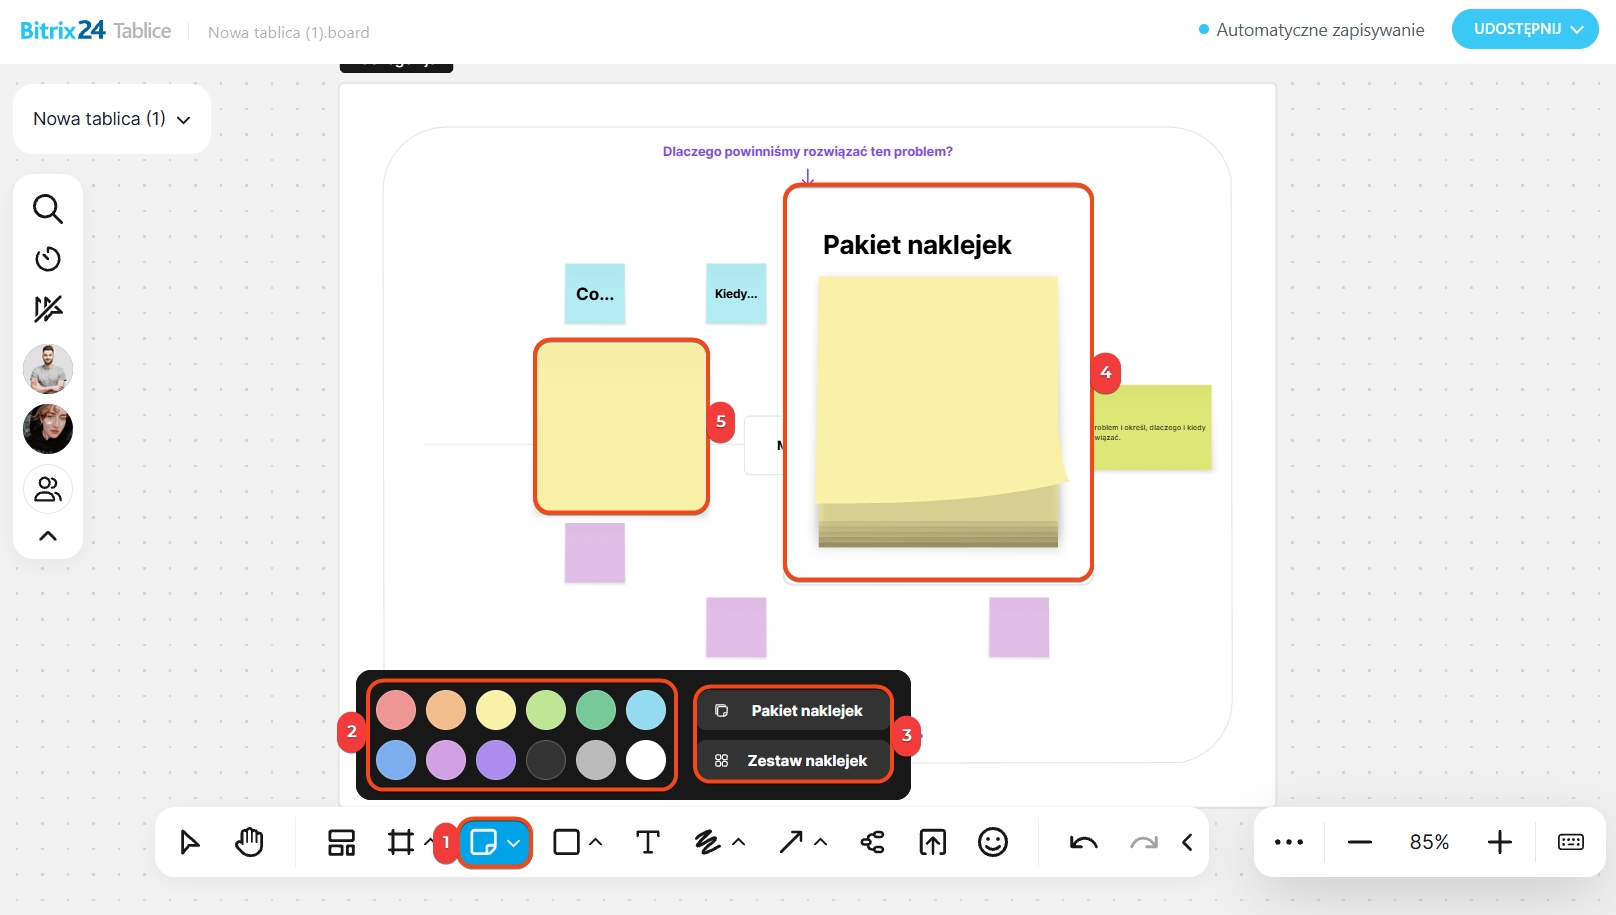
Task: Activate the hand pan tool
Action: tap(249, 843)
